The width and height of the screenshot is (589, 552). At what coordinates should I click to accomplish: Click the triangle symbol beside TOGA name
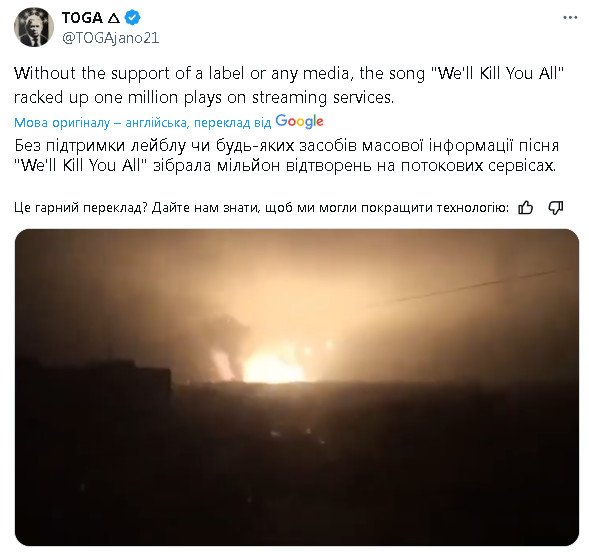tap(113, 18)
